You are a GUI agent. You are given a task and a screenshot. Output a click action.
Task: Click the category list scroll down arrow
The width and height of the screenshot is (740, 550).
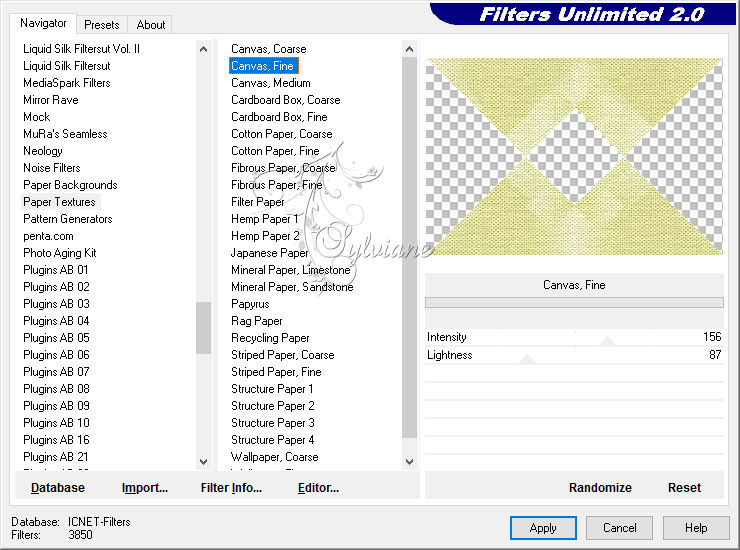(x=203, y=462)
